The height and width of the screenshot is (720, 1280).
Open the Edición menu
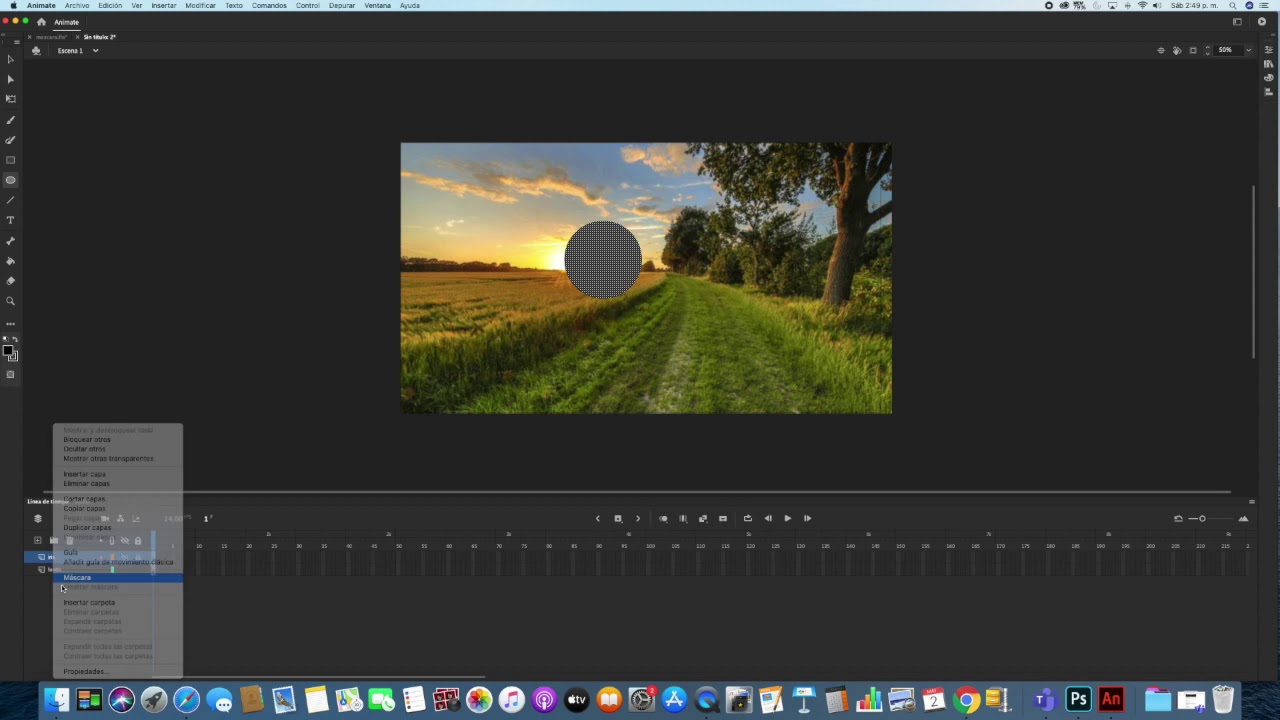[110, 5]
